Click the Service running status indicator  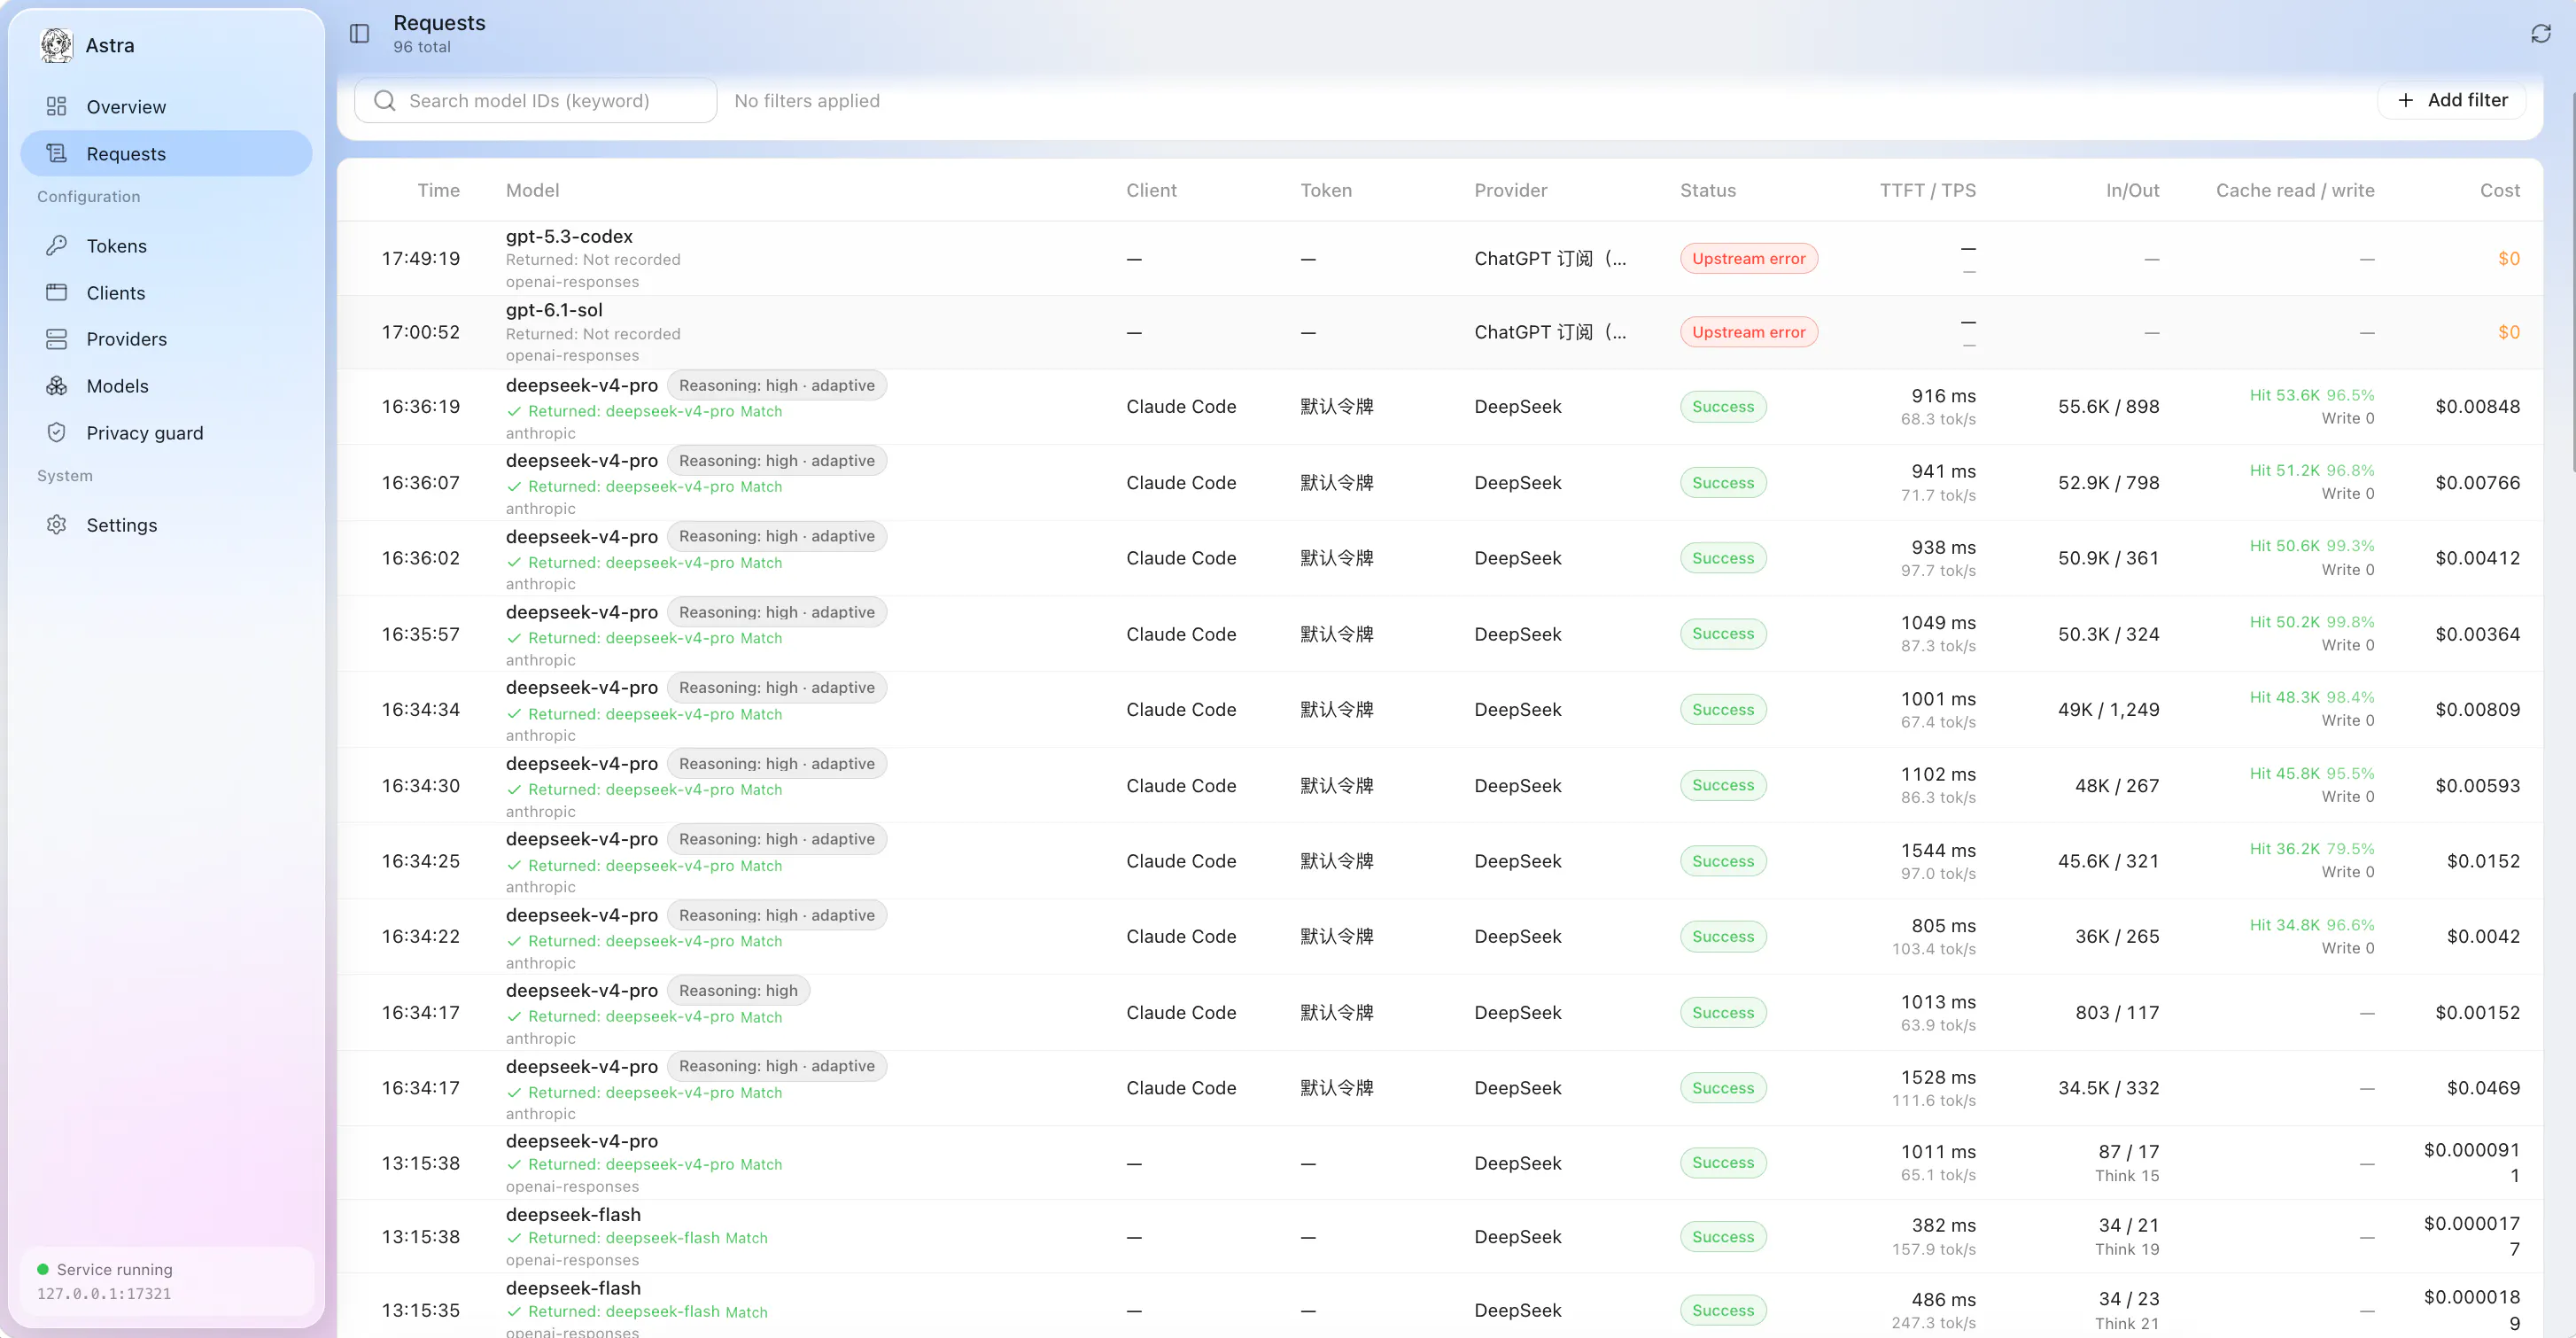pos(105,1270)
